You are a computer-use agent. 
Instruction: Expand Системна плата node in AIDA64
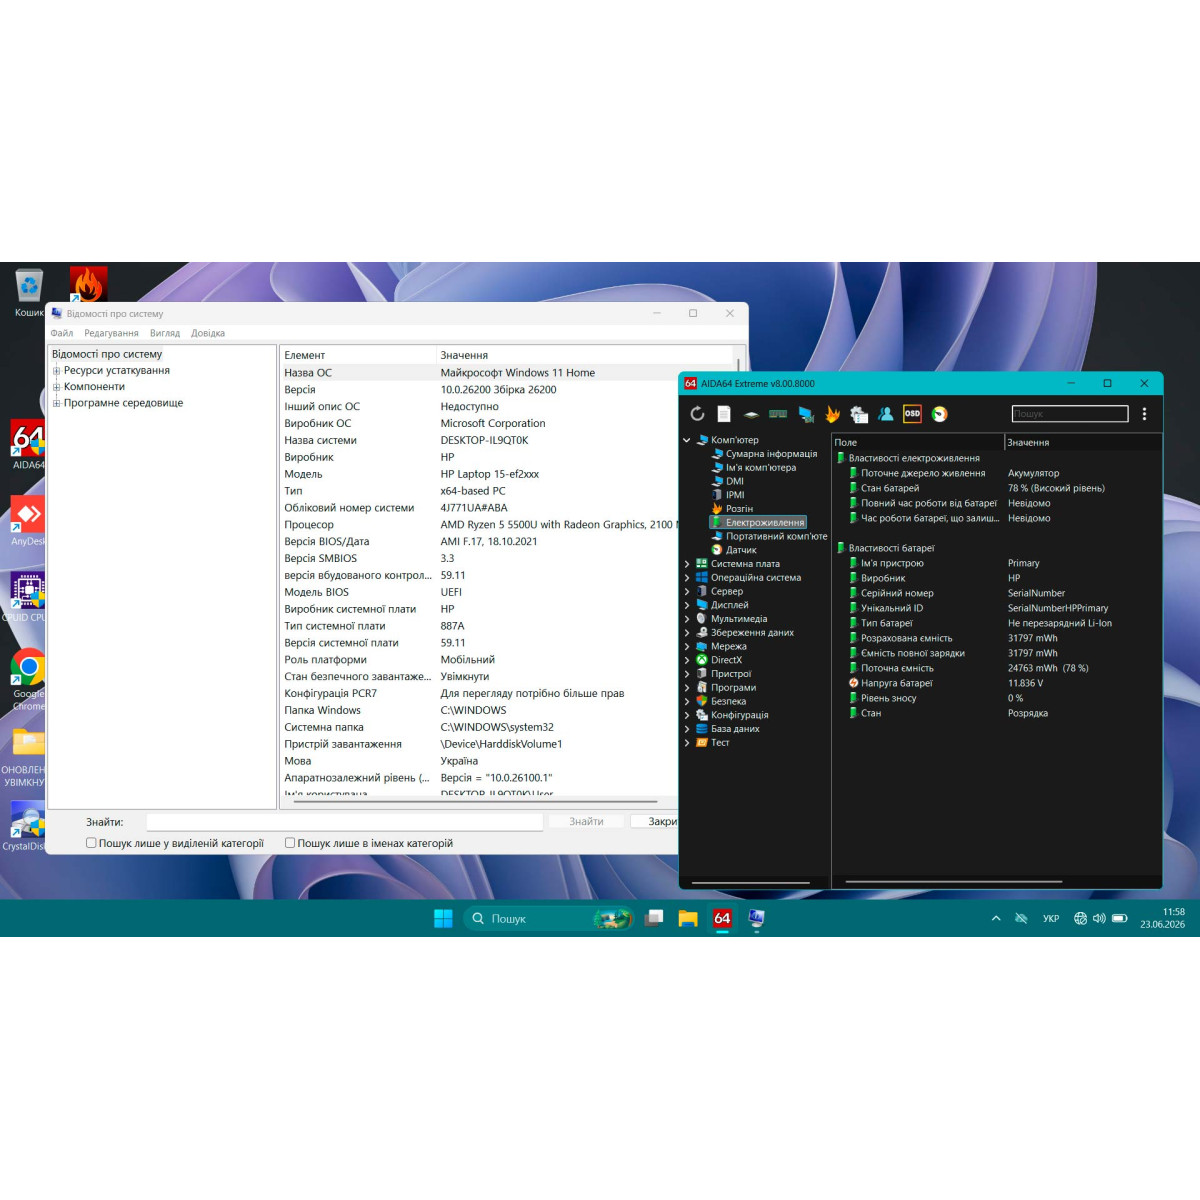(x=687, y=564)
